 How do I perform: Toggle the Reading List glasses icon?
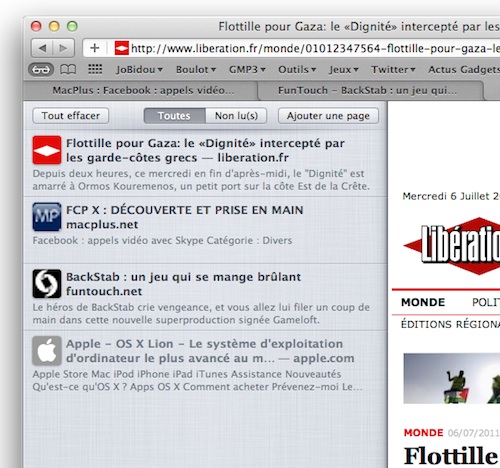click(41, 70)
